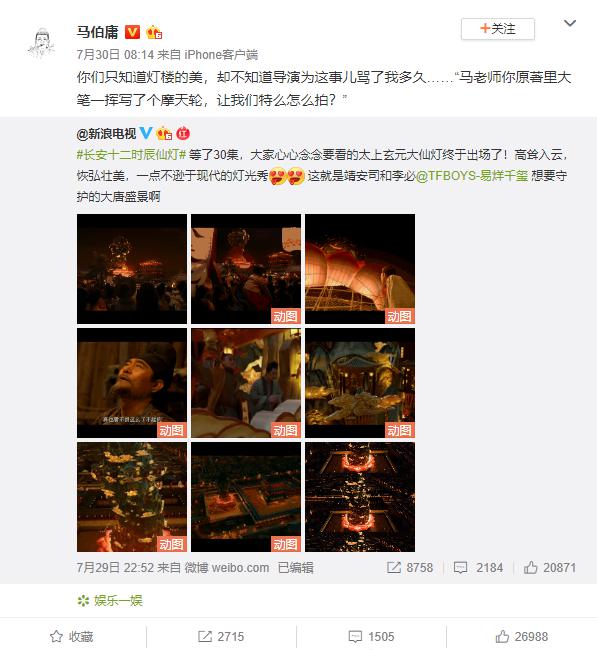Screen dimensions: 597x650
Task: Click the blue V badge beside 新浪电视
Action: [146, 133]
